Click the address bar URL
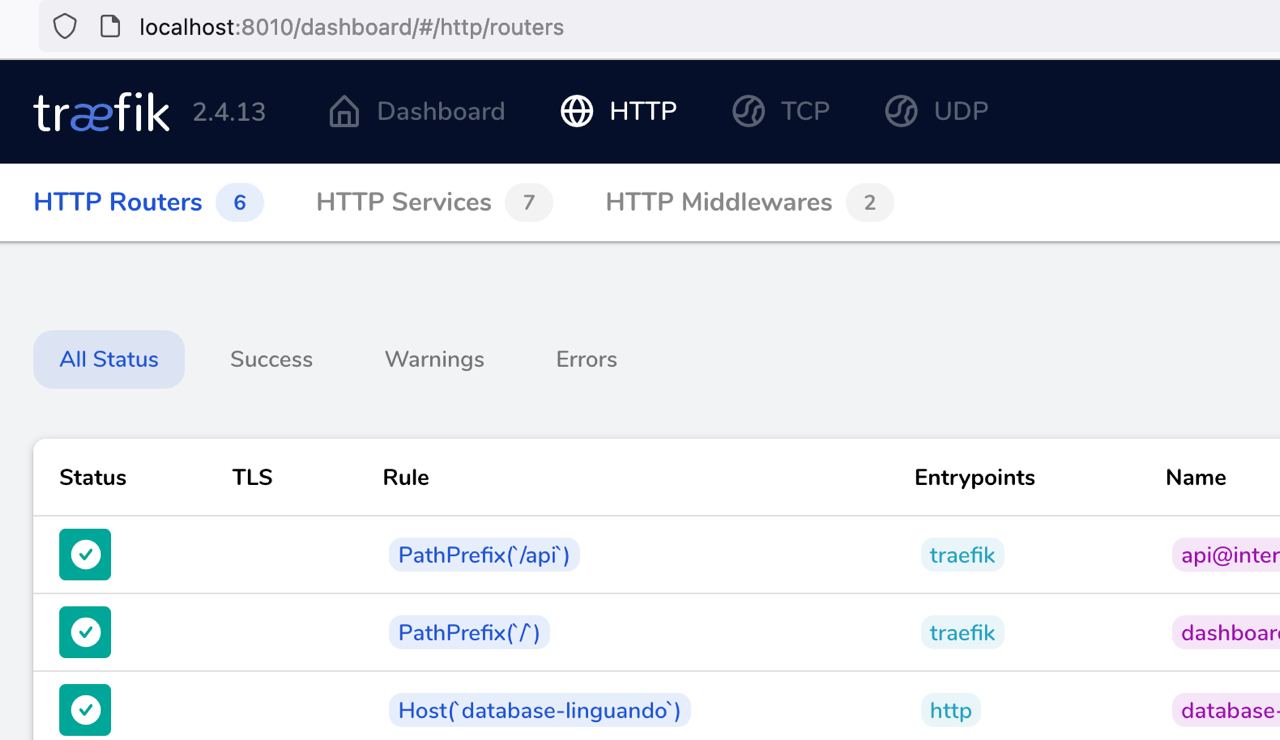Viewport: 1280px width, 740px height. coord(351,27)
